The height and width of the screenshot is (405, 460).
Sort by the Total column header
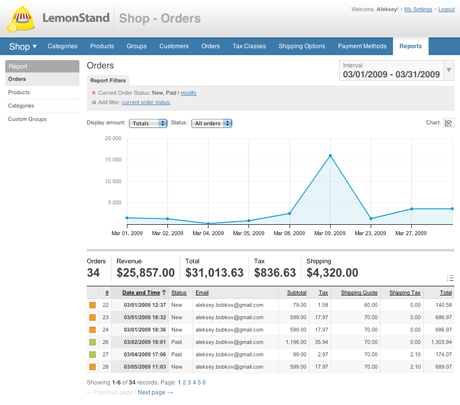tap(446, 293)
